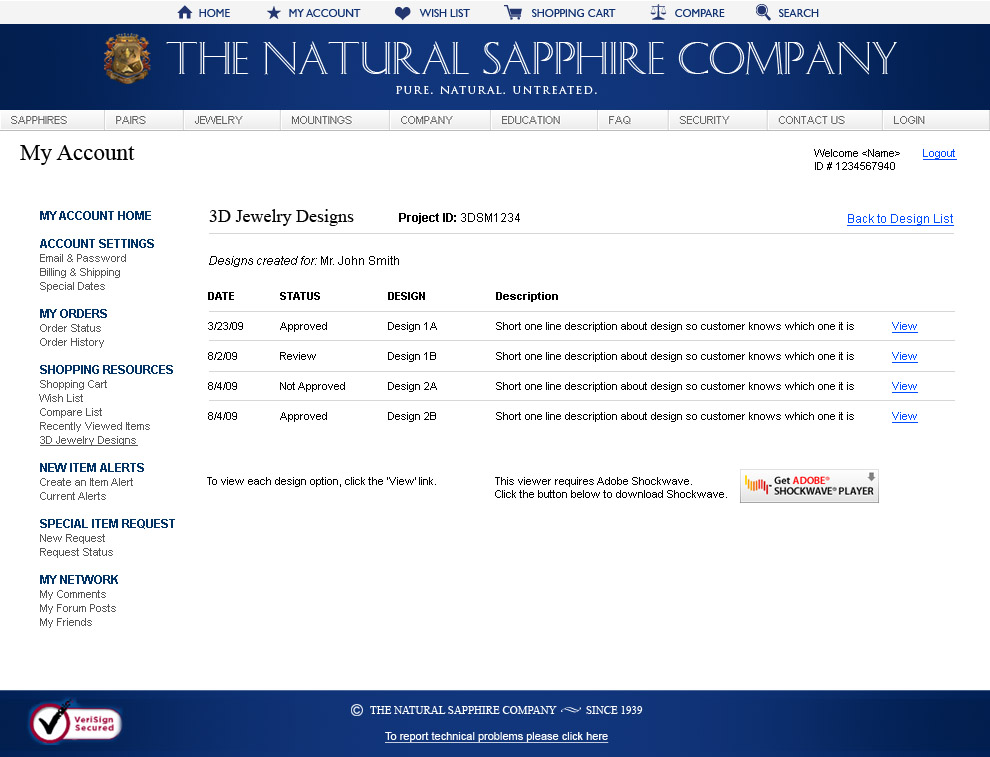Viewport: 990px width, 757px height.
Task: Open the Education menu
Action: 530,120
